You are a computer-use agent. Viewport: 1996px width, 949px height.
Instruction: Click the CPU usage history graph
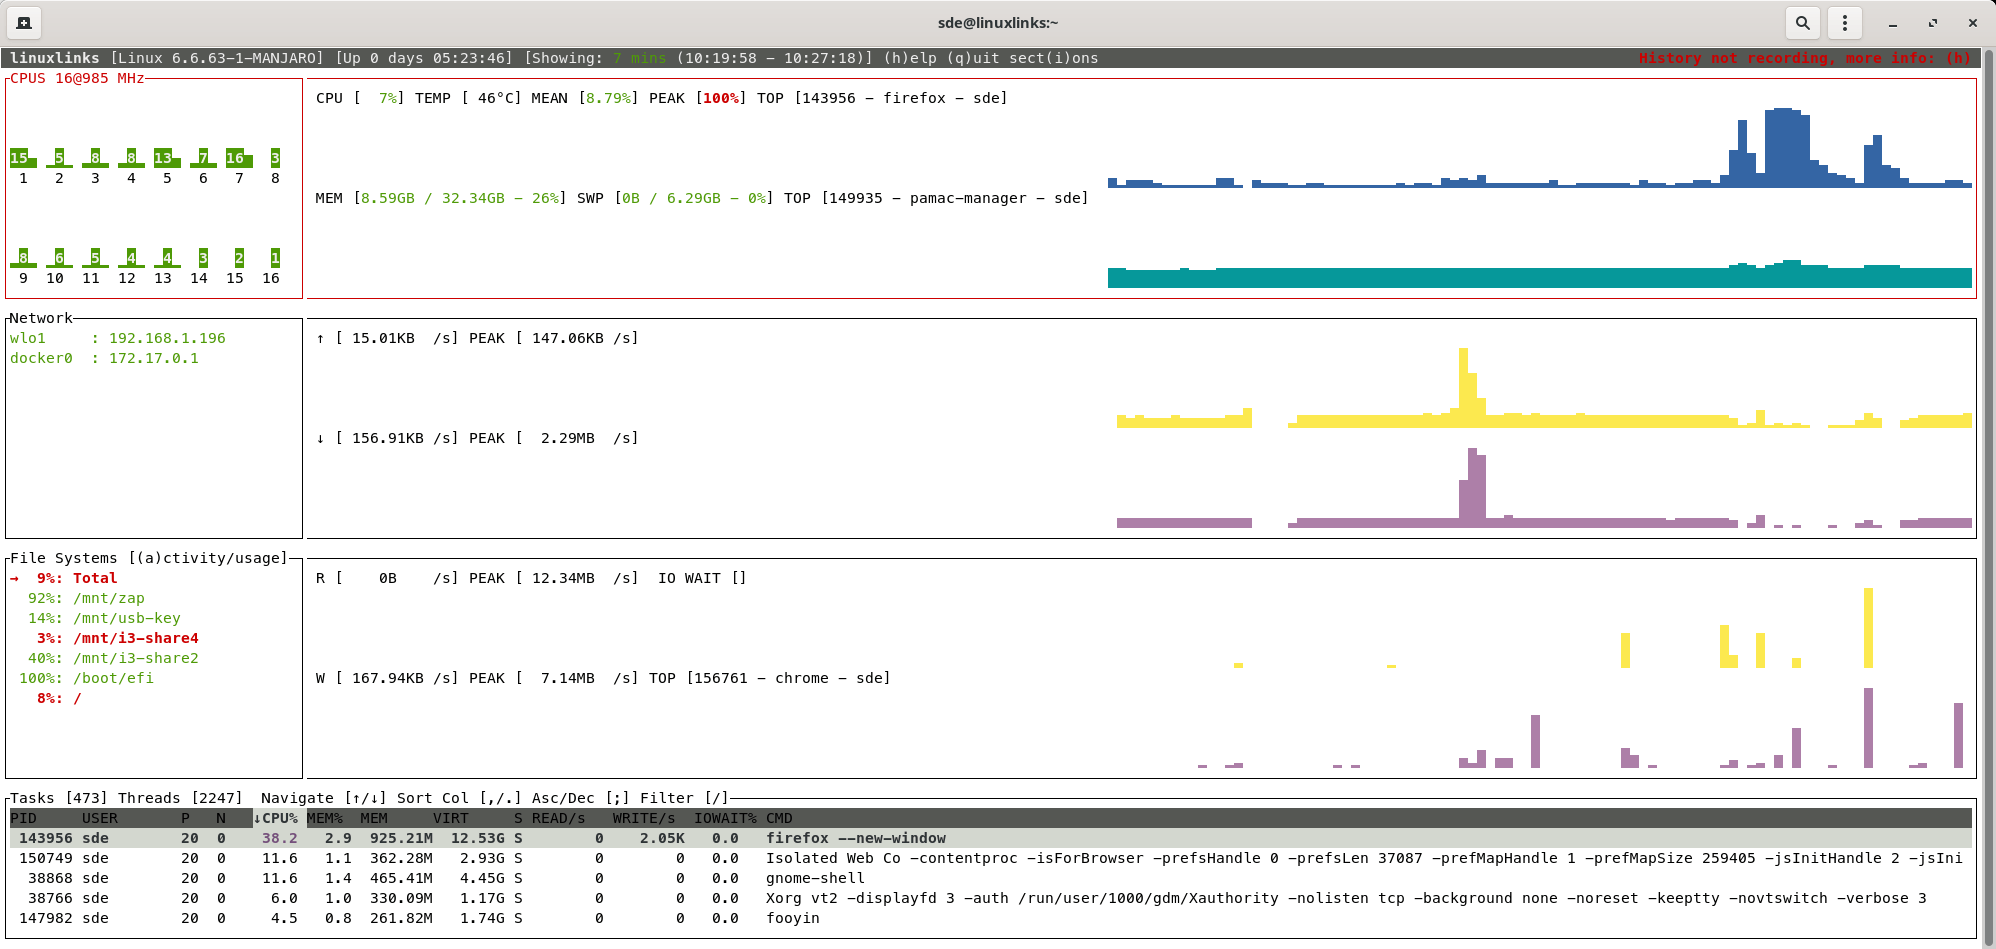click(x=1540, y=148)
